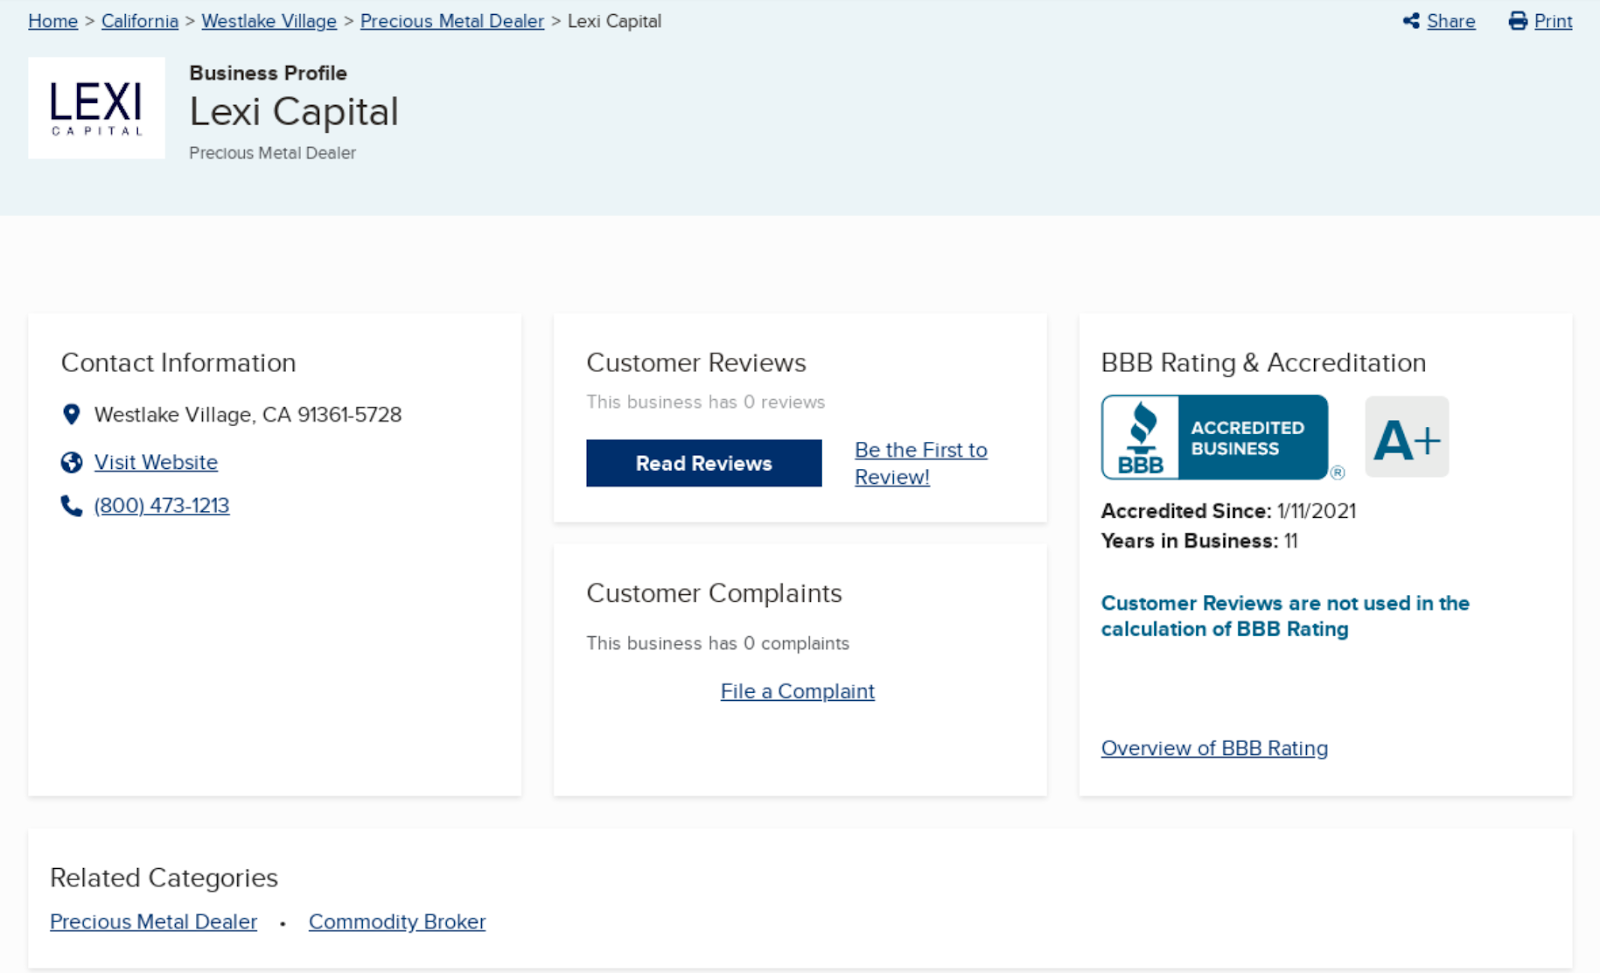Open the Overview of BBB Rating link
Viewport: 1600px width, 973px height.
tap(1215, 748)
